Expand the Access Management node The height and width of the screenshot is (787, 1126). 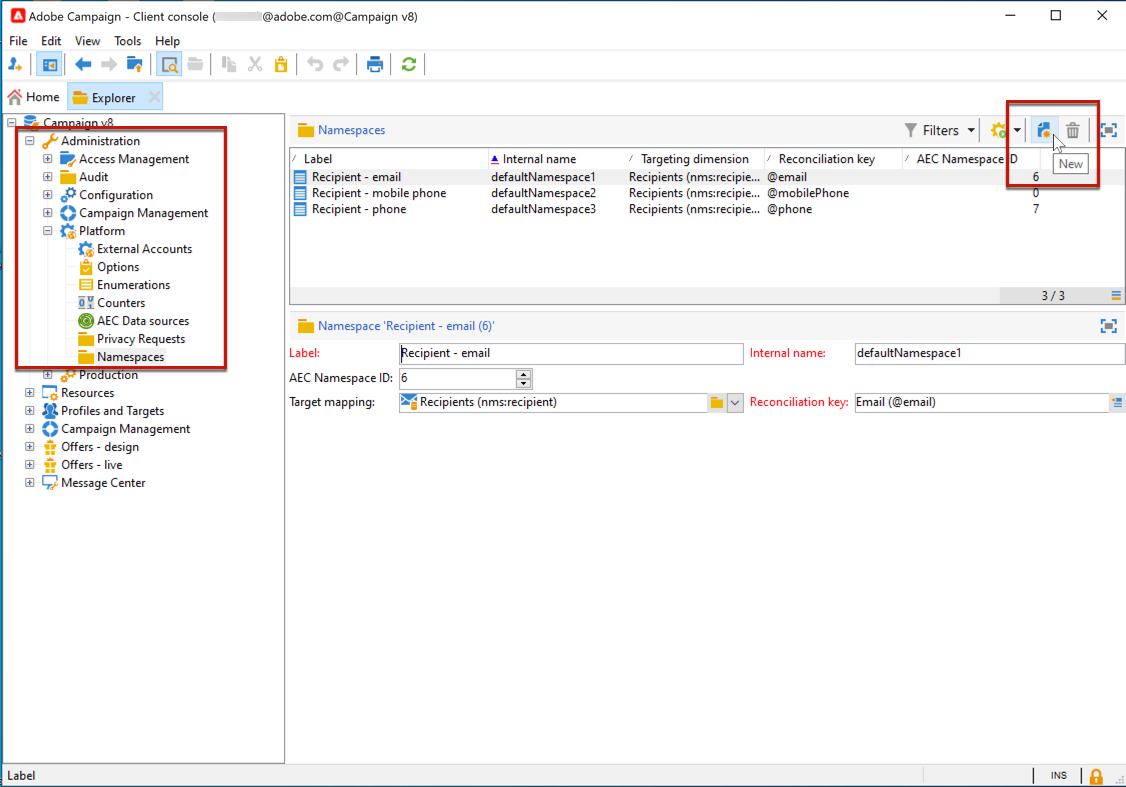tap(47, 159)
